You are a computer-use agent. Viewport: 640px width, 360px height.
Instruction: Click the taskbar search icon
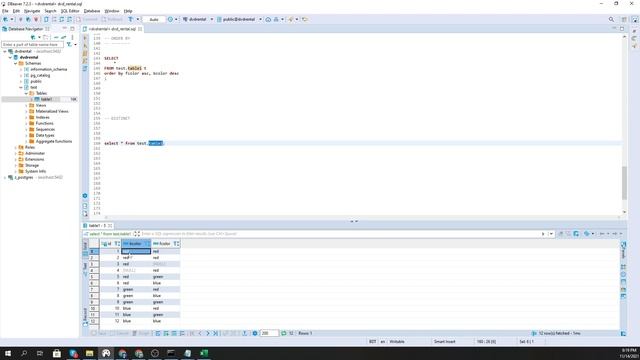[24, 353]
